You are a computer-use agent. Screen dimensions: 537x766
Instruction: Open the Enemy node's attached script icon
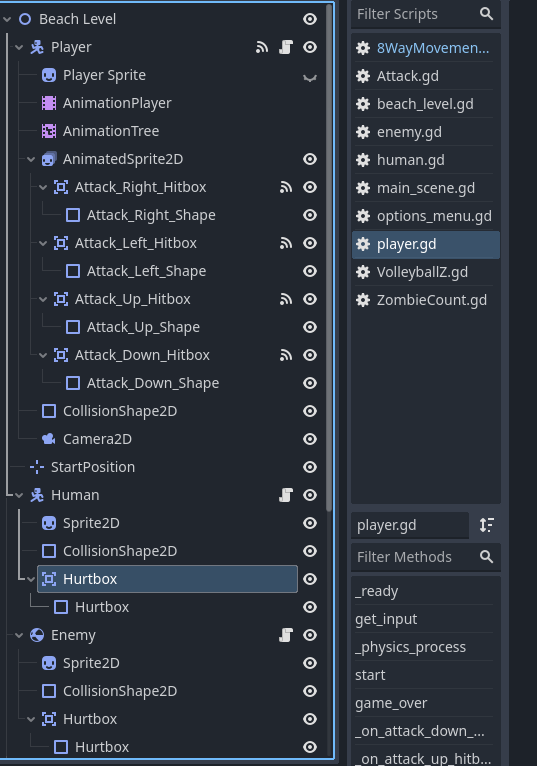pos(286,635)
